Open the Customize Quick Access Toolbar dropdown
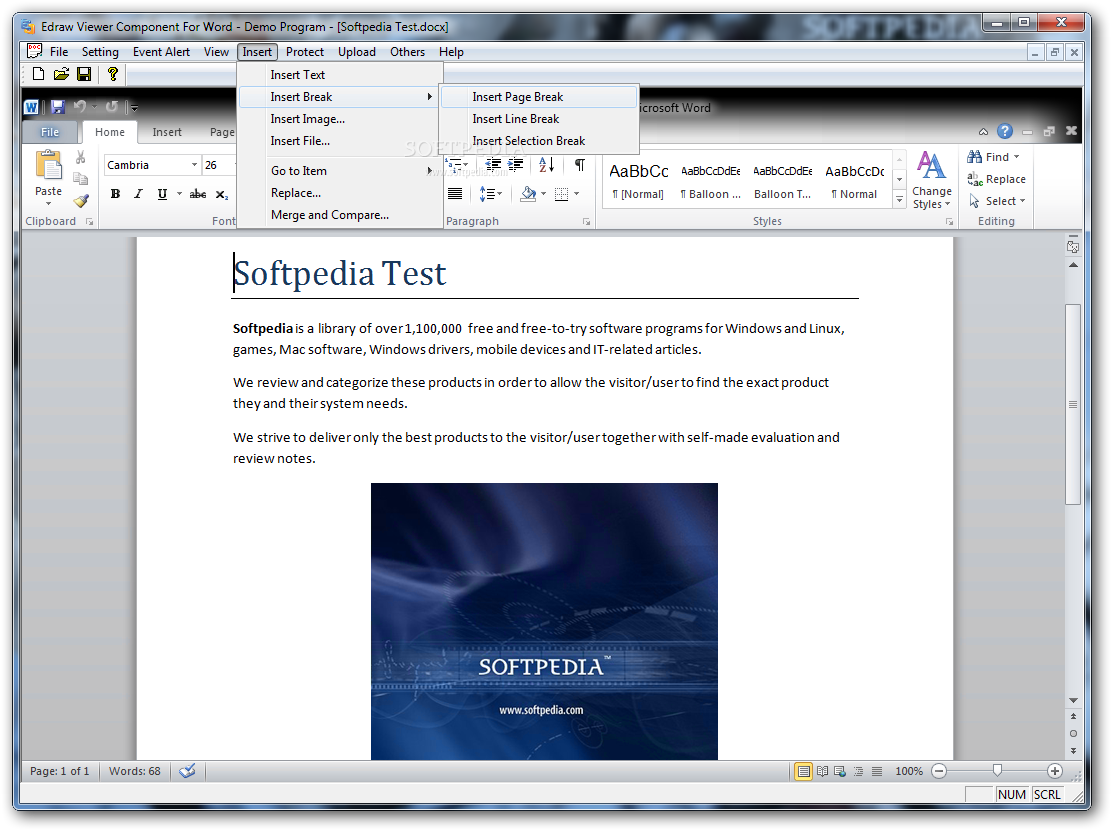This screenshot has height=831, width=1112. pyautogui.click(x=134, y=108)
